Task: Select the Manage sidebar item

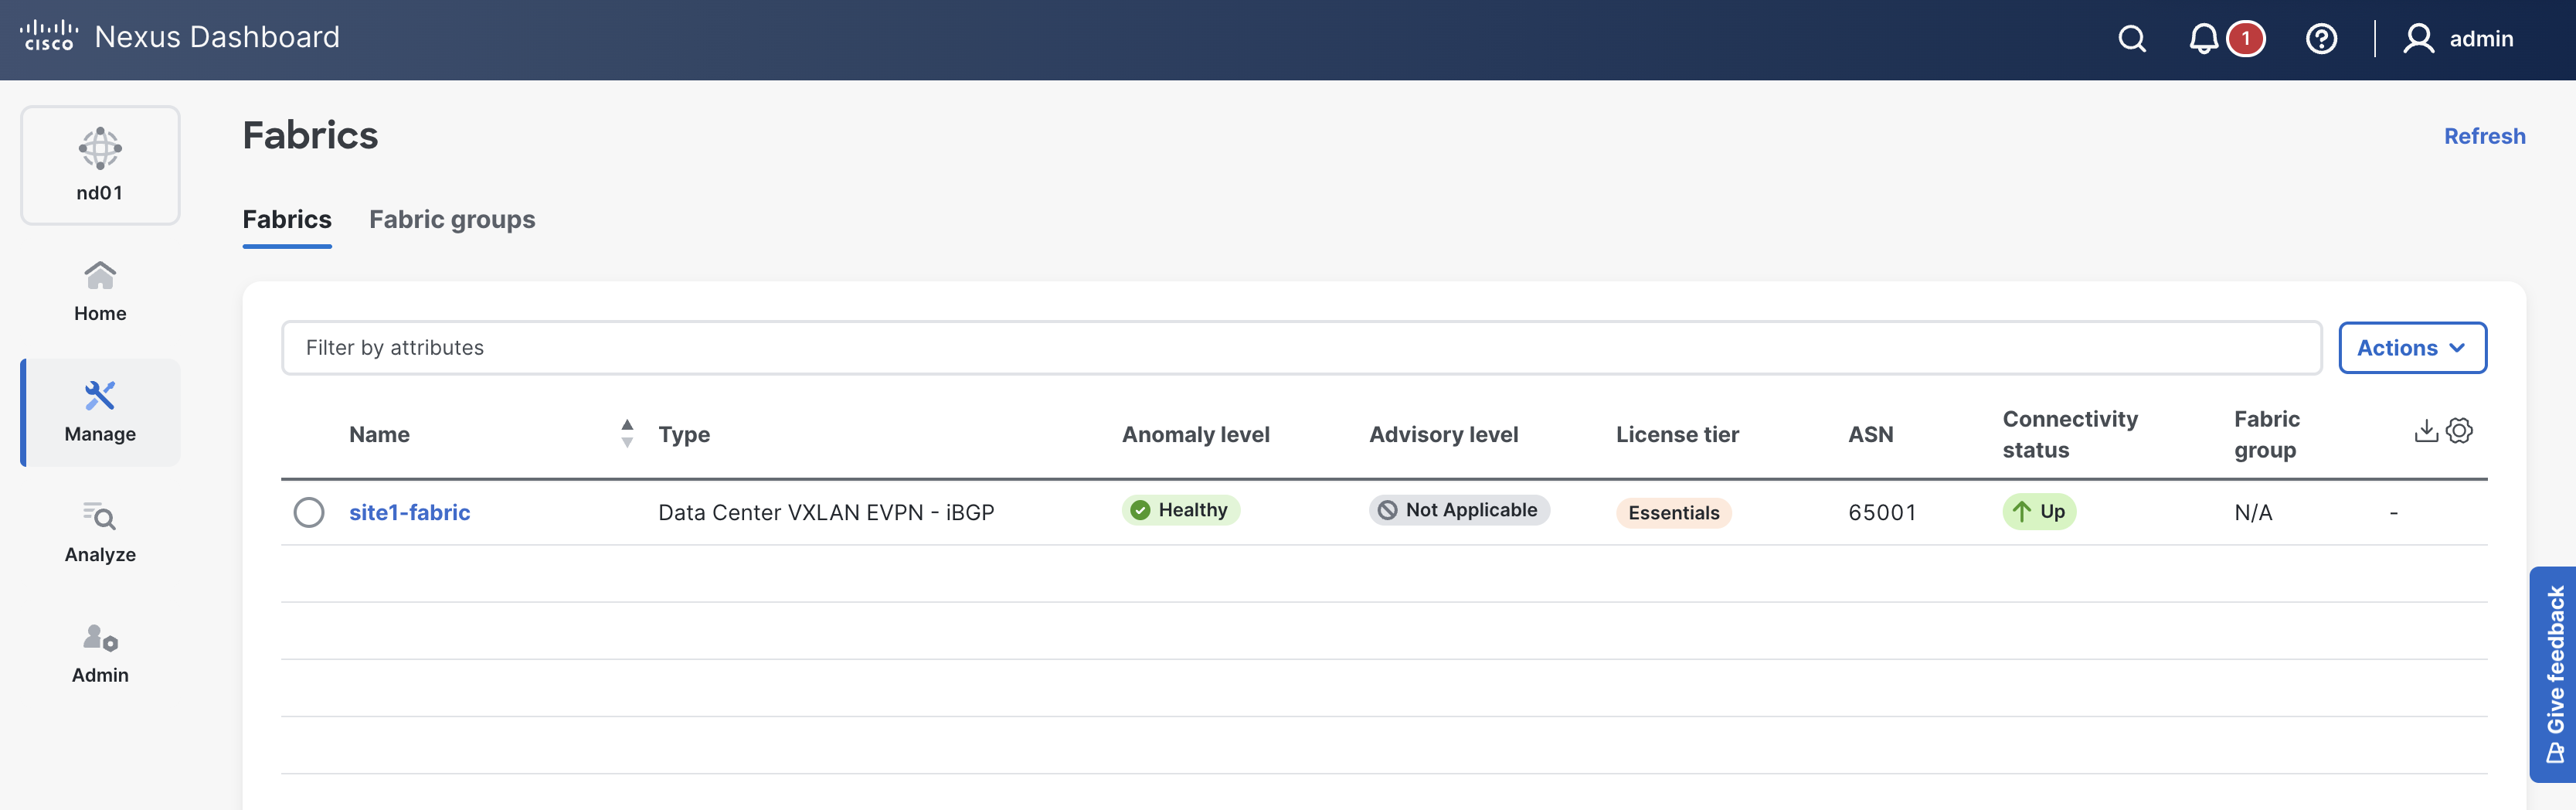Action: click(x=100, y=413)
